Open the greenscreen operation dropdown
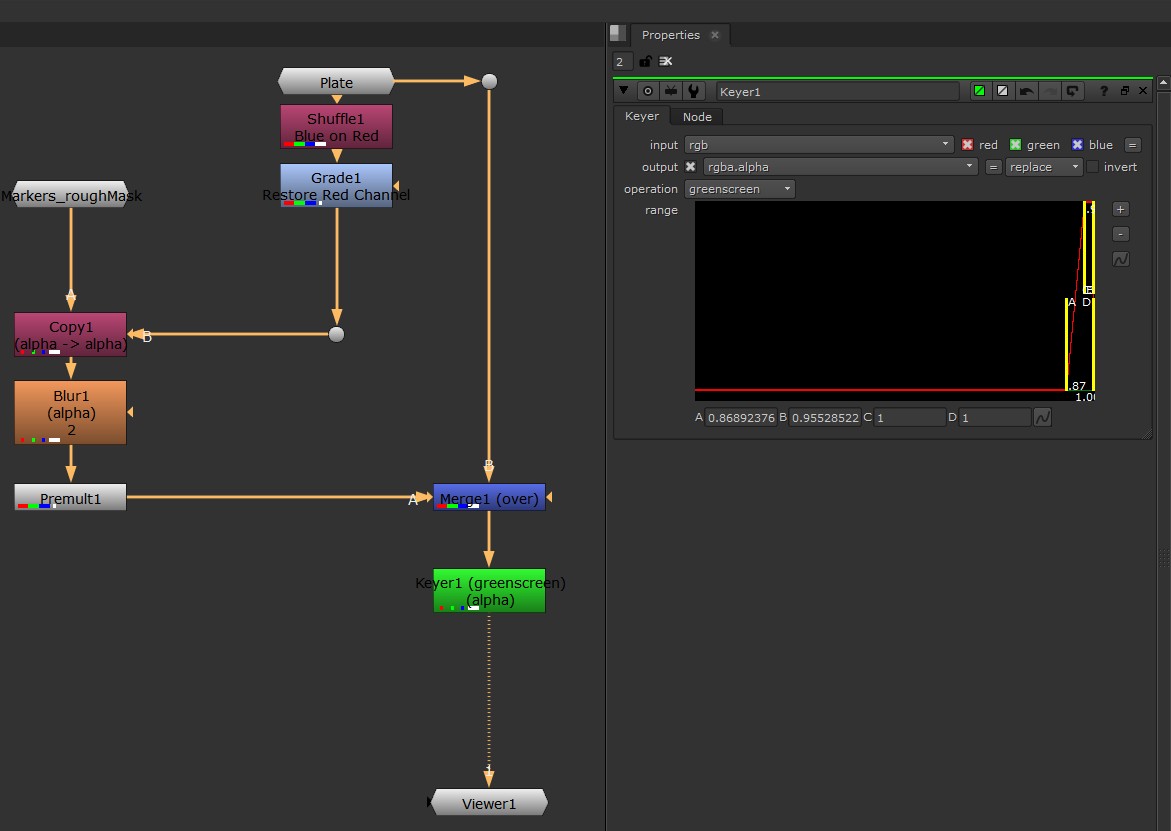 click(740, 189)
